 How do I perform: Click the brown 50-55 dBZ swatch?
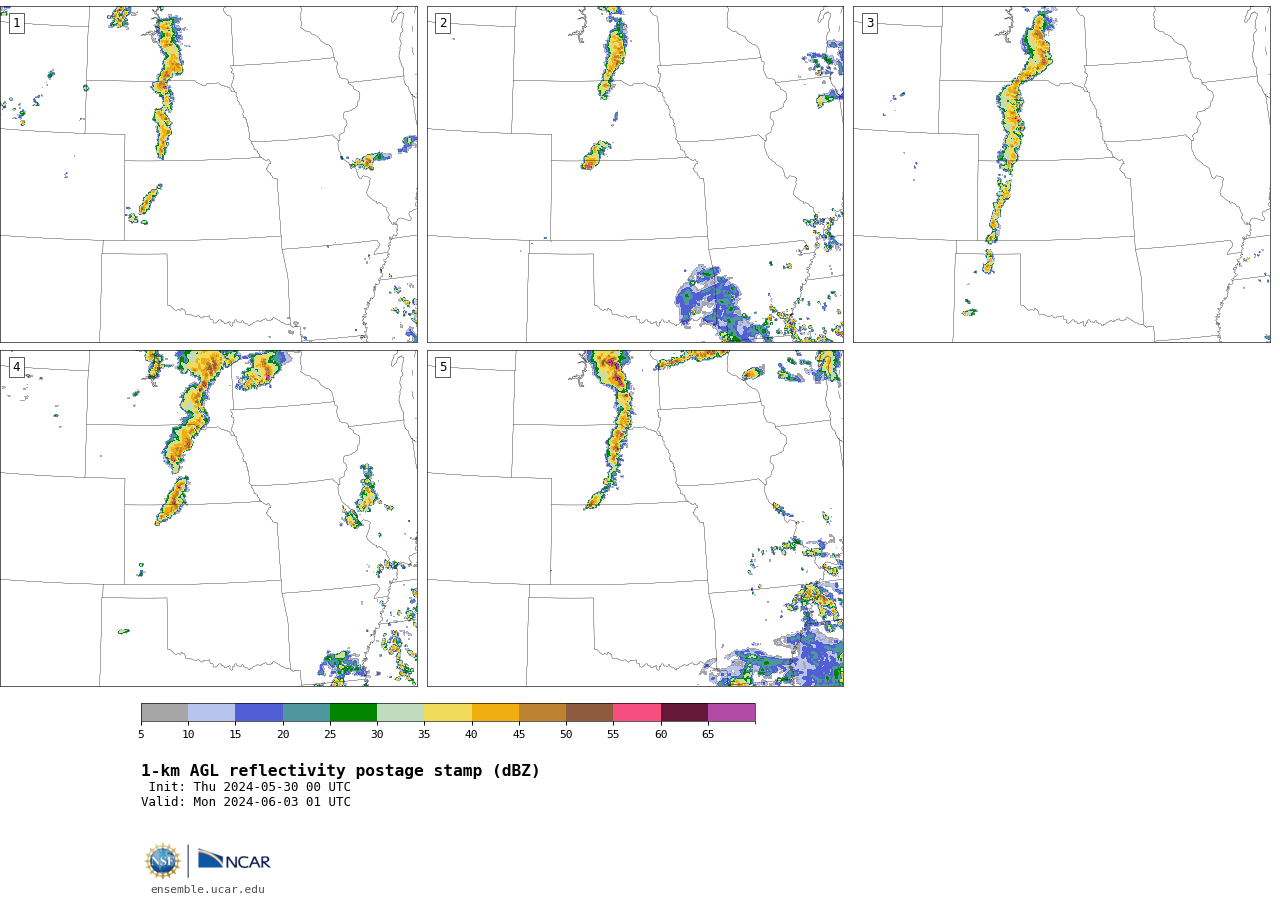click(589, 713)
